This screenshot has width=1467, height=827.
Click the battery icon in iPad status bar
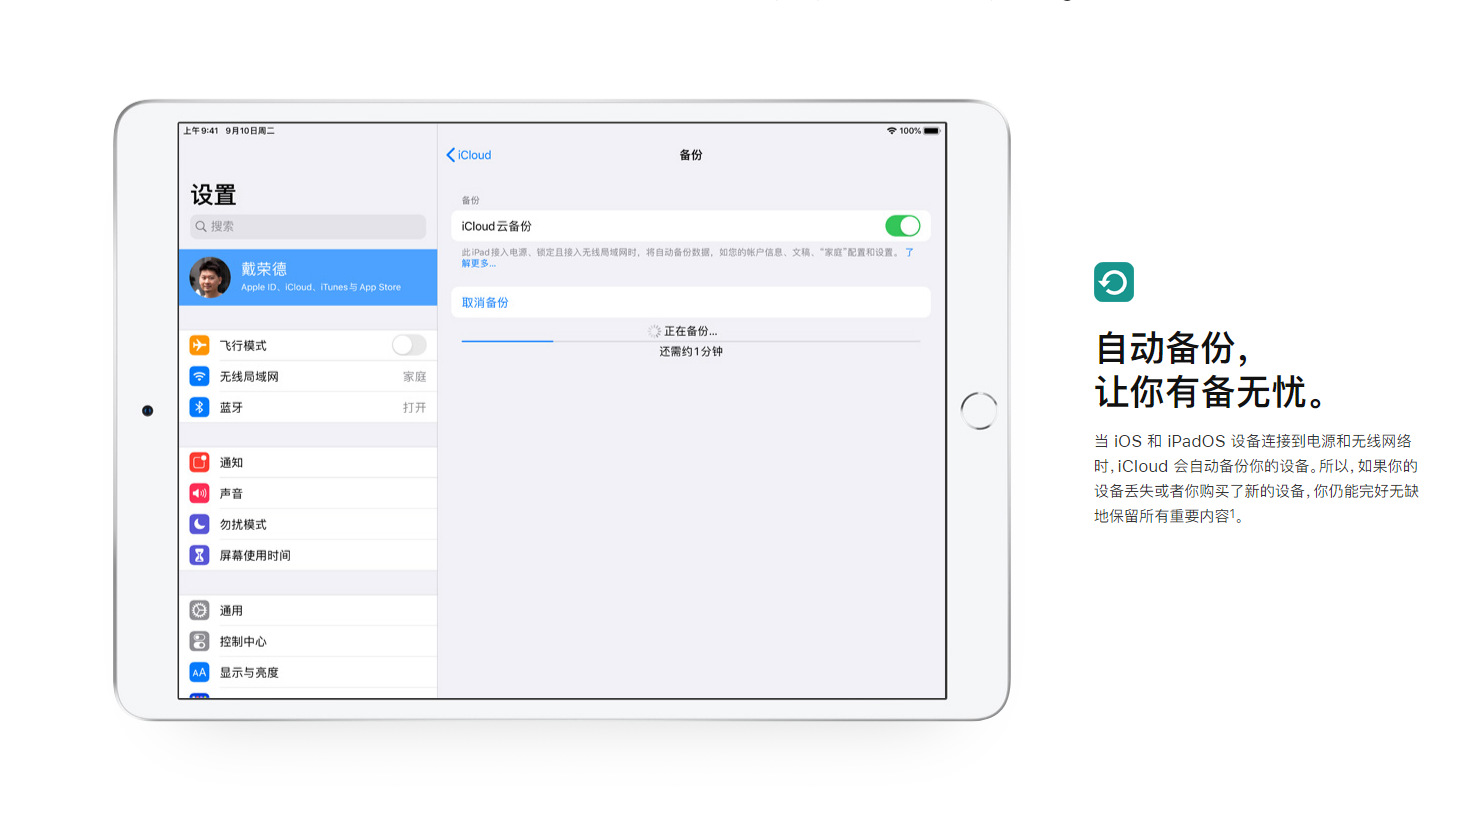(x=932, y=131)
